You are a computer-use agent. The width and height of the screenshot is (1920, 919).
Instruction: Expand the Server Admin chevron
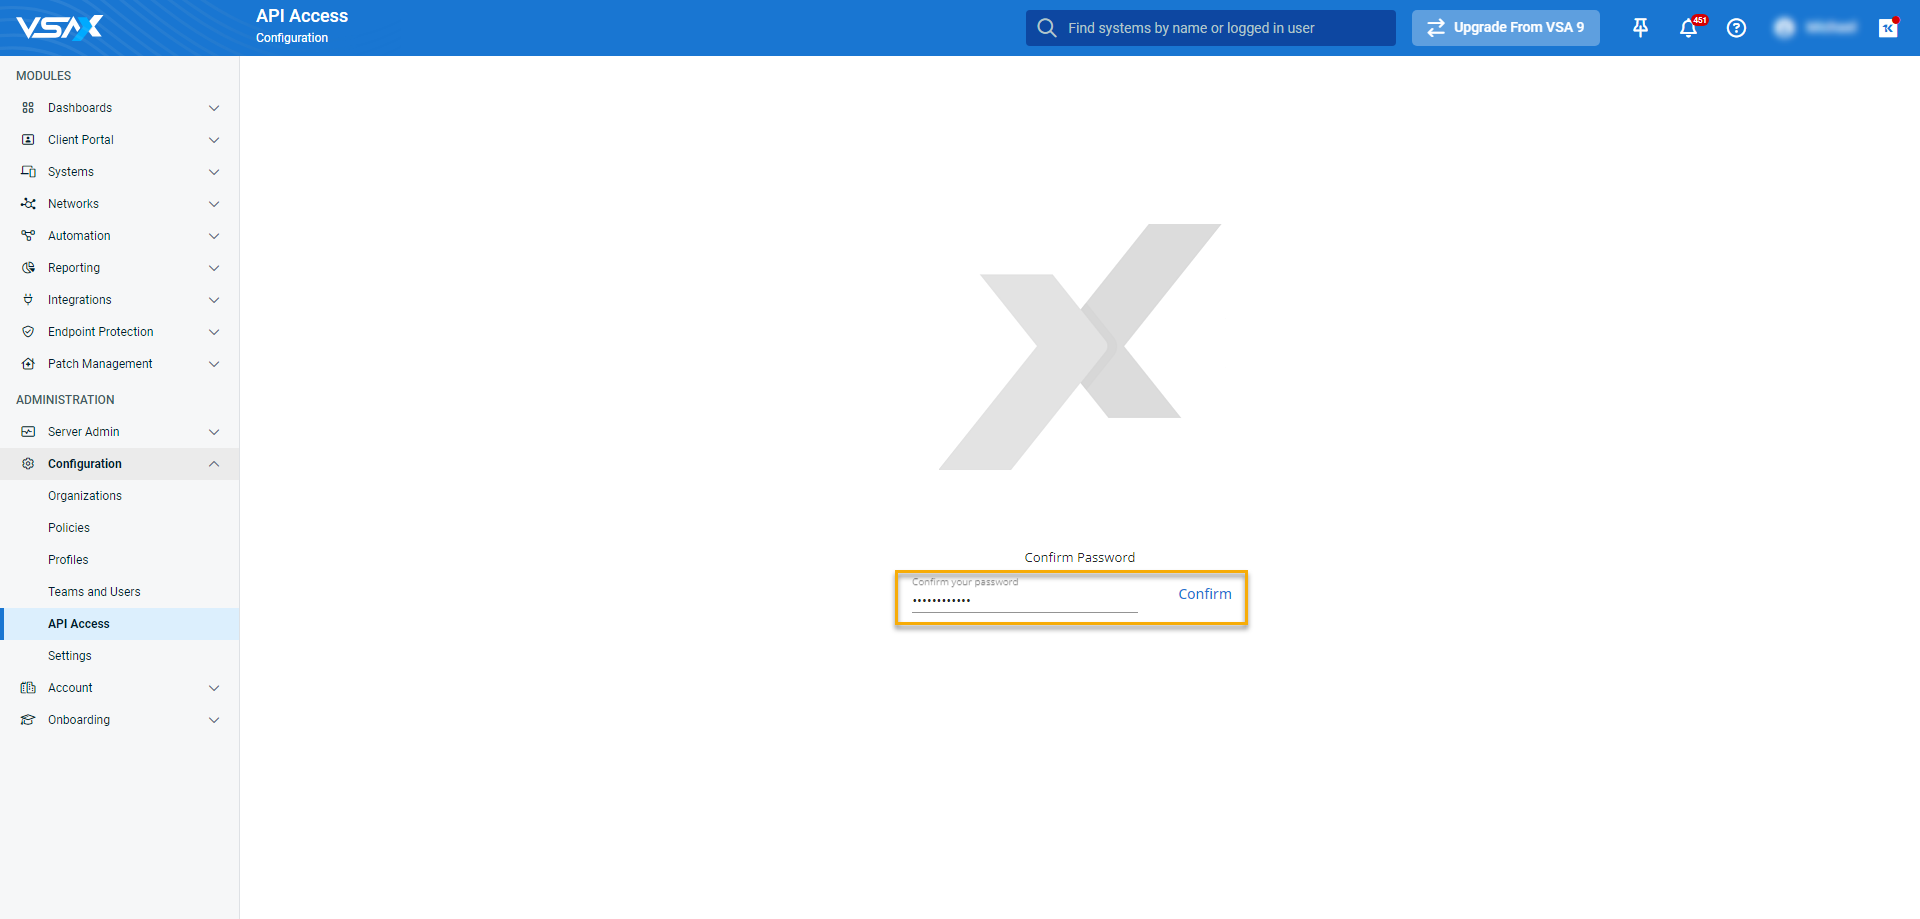[x=214, y=432]
